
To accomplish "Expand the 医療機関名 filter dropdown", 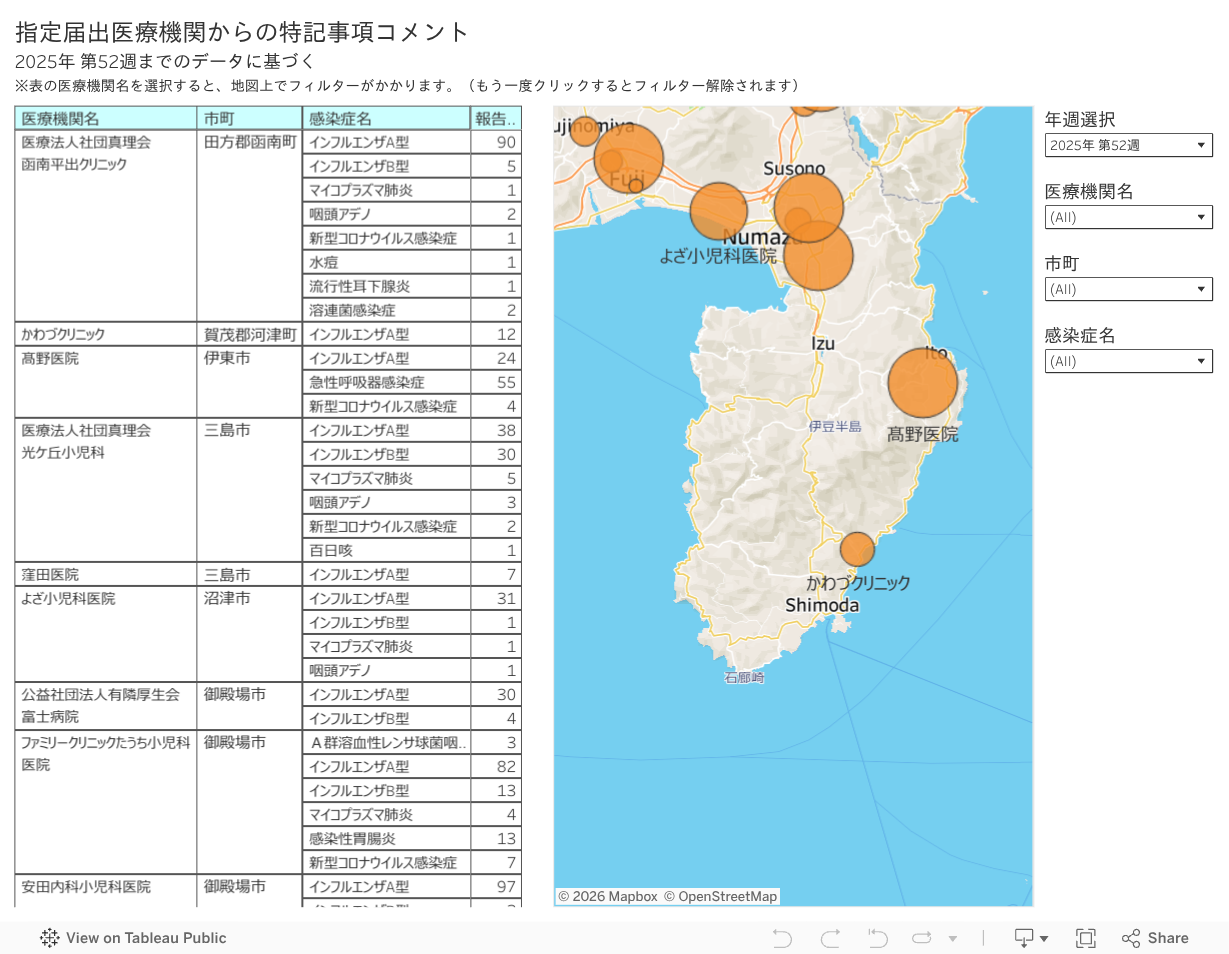I will pyautogui.click(x=1128, y=217).
